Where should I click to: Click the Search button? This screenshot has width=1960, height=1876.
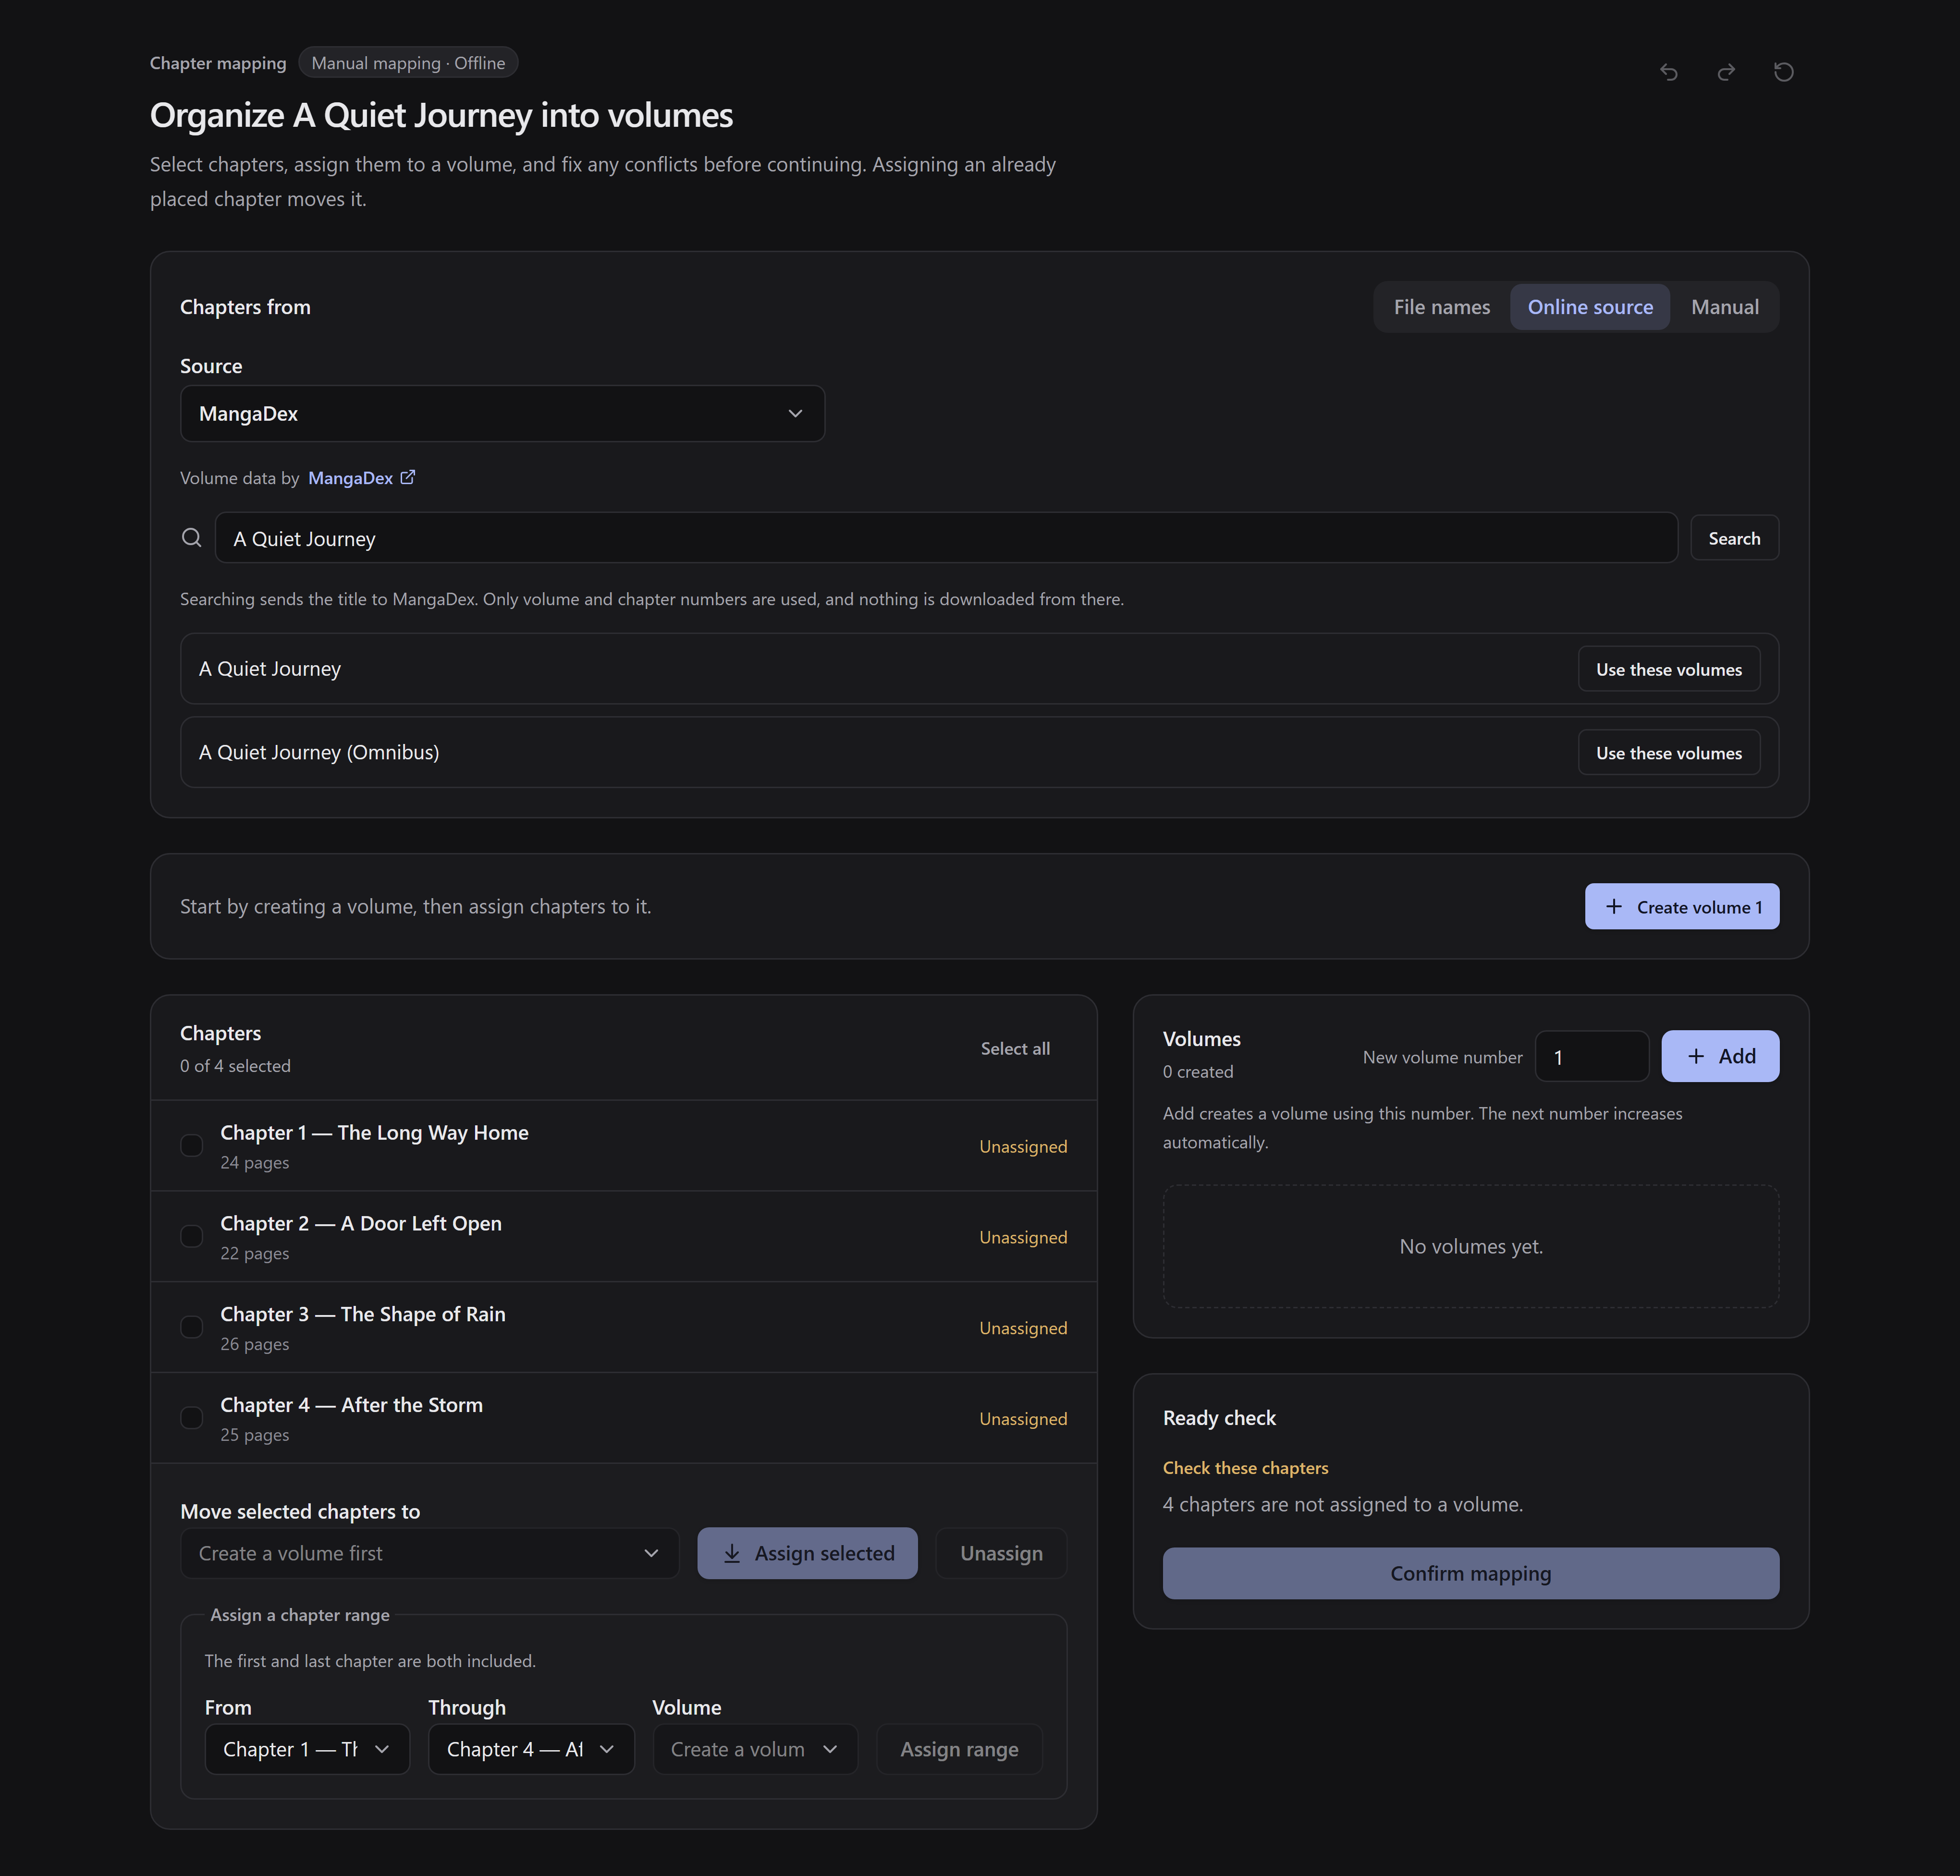coord(1734,538)
